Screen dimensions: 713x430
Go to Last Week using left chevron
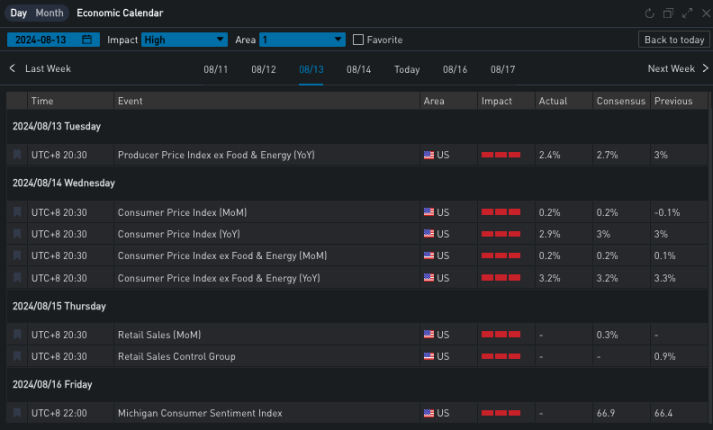point(13,69)
